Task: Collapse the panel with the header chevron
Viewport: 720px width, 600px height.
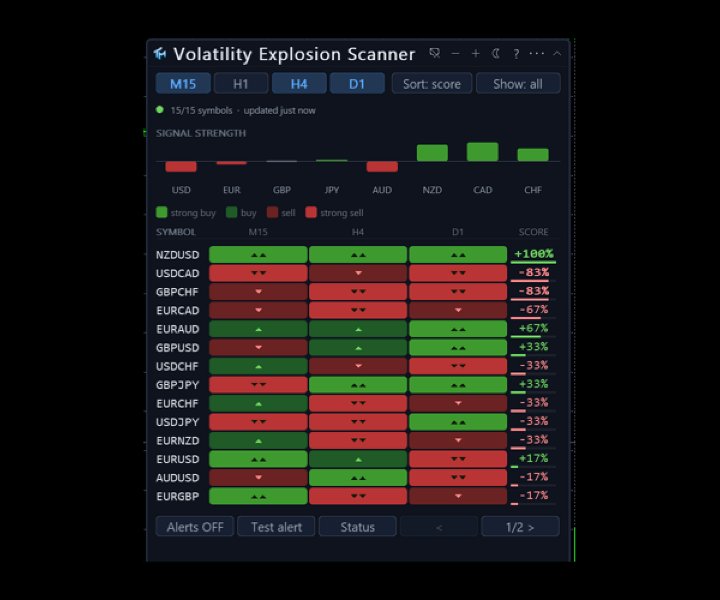Action: coord(557,54)
